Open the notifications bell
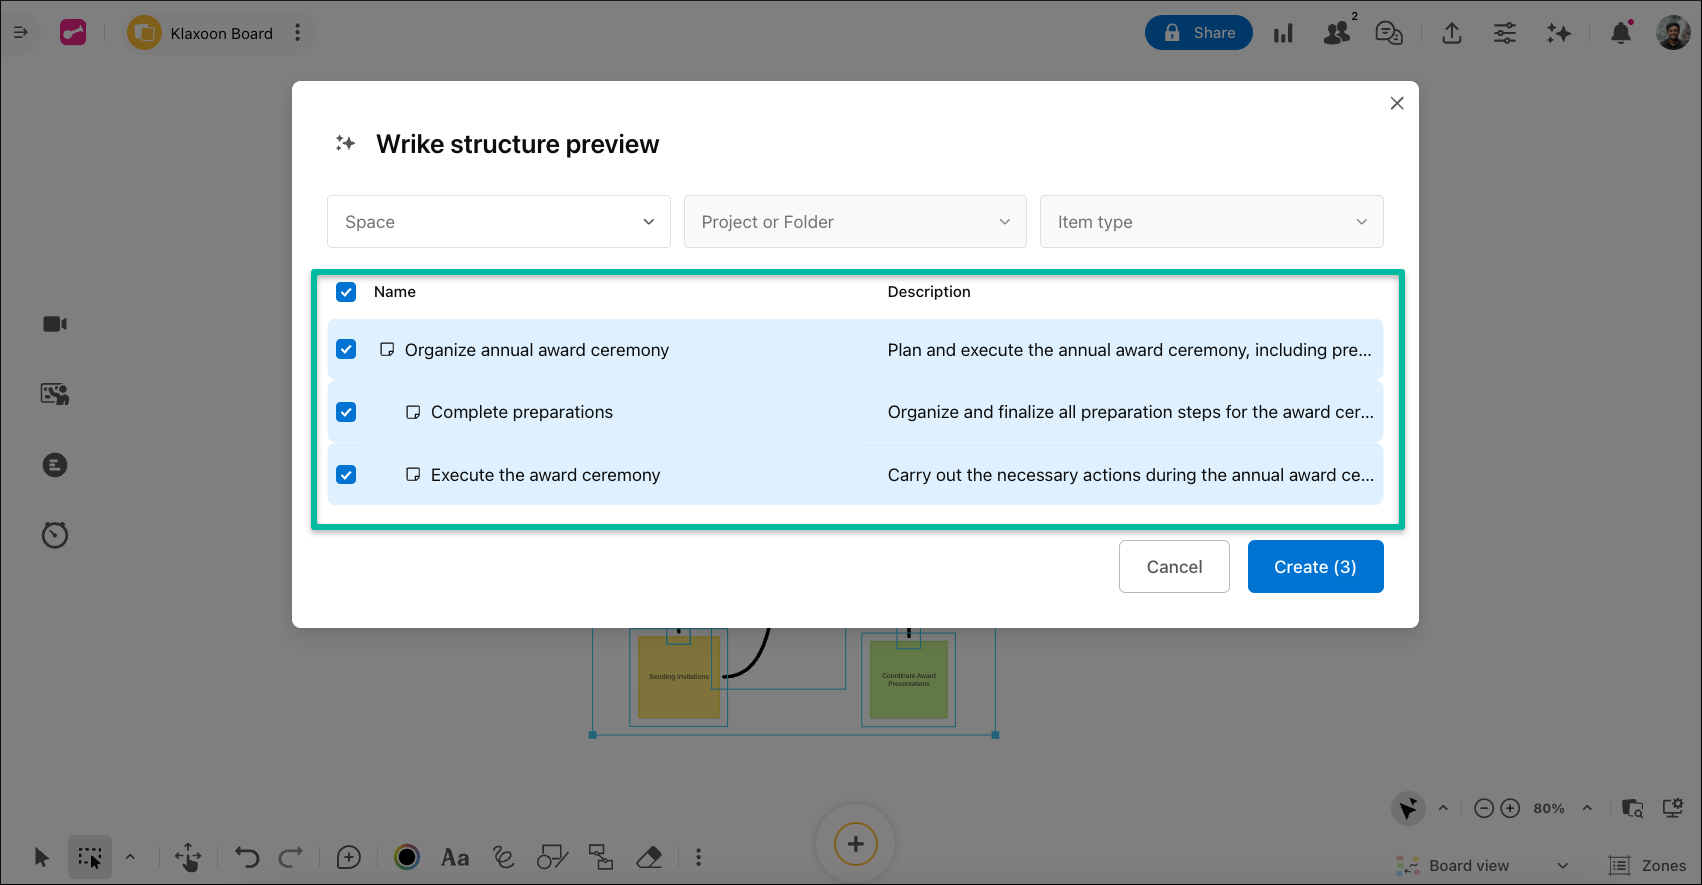Image resolution: width=1702 pixels, height=885 pixels. pos(1621,33)
